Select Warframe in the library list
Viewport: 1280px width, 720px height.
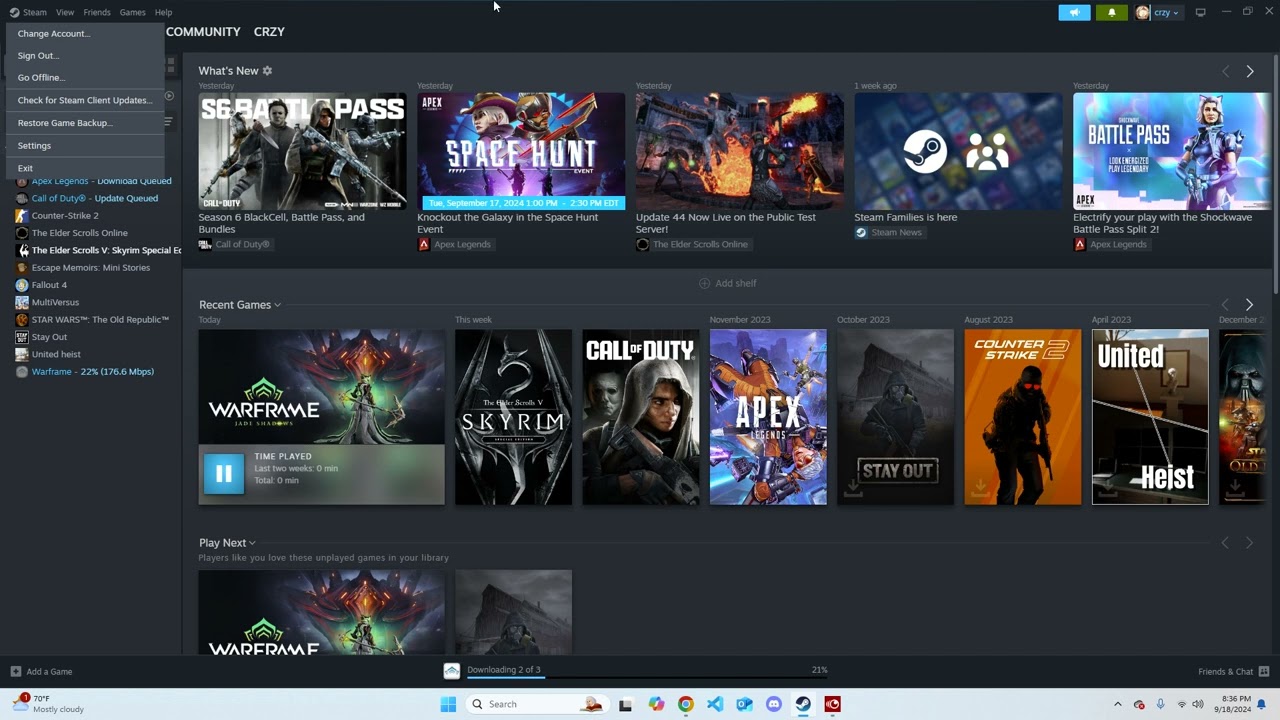[x=92, y=372]
